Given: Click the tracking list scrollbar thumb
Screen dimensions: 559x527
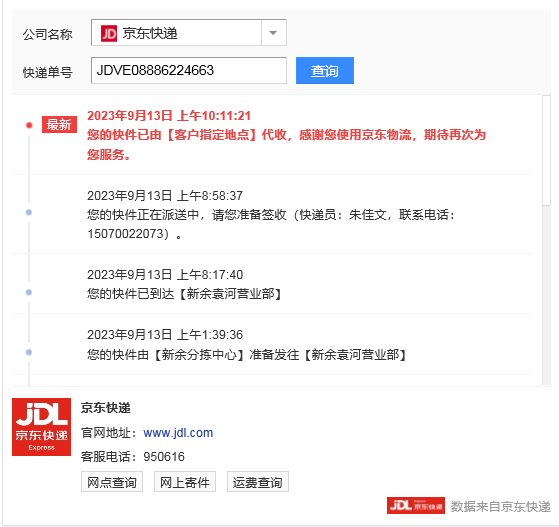Looking at the screenshot, I should [546, 150].
